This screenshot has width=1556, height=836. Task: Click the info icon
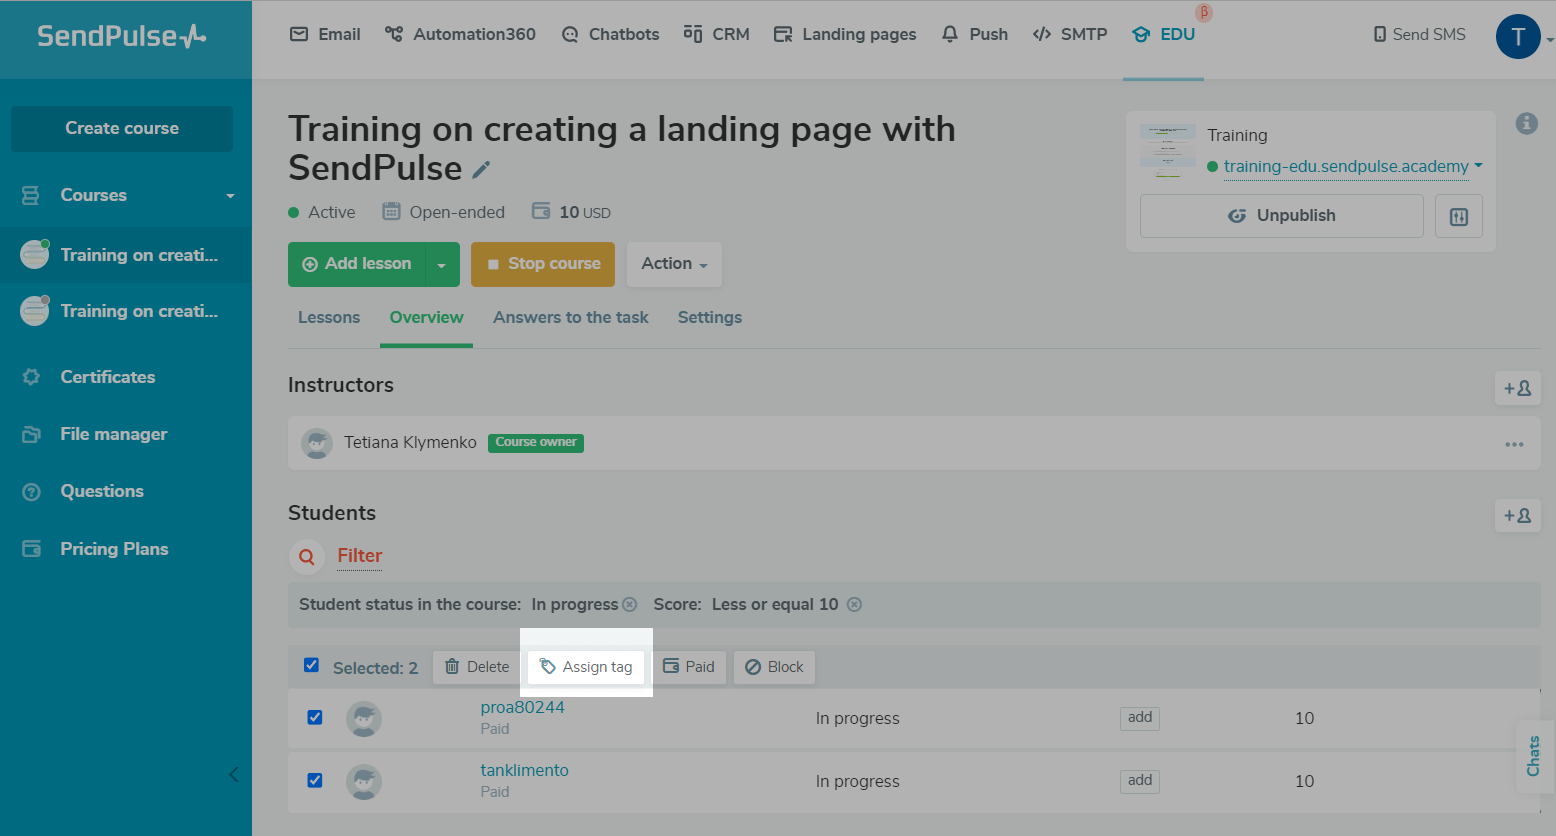pos(1526,123)
